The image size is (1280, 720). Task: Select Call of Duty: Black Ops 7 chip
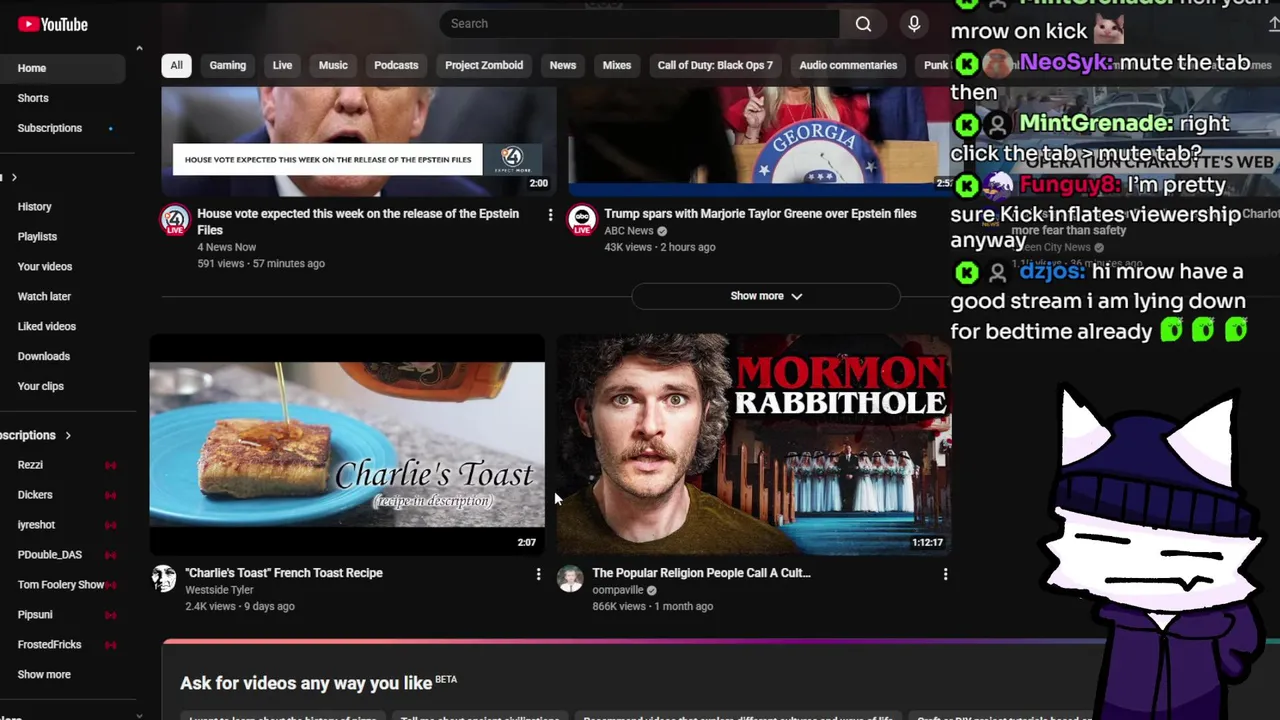point(715,65)
